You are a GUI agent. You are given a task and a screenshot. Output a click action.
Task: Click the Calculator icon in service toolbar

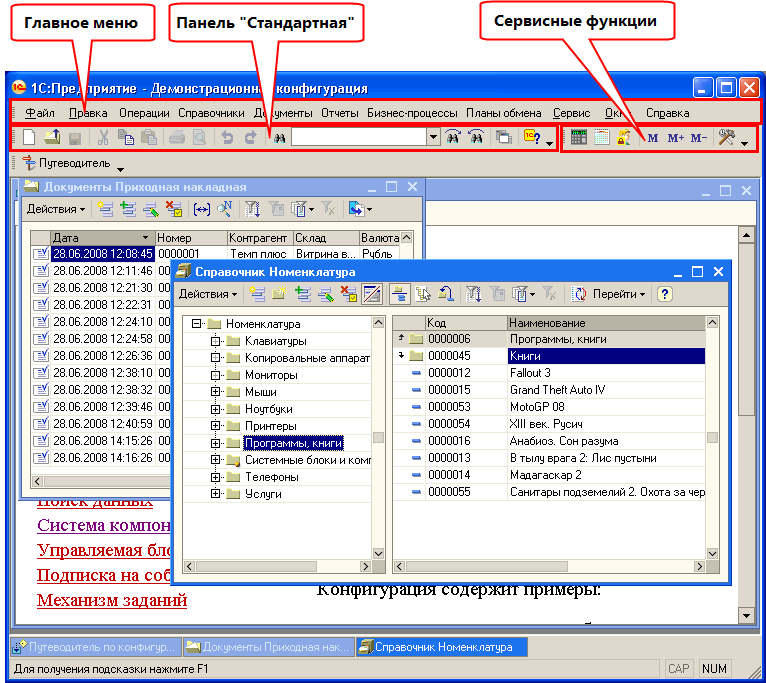click(x=578, y=138)
